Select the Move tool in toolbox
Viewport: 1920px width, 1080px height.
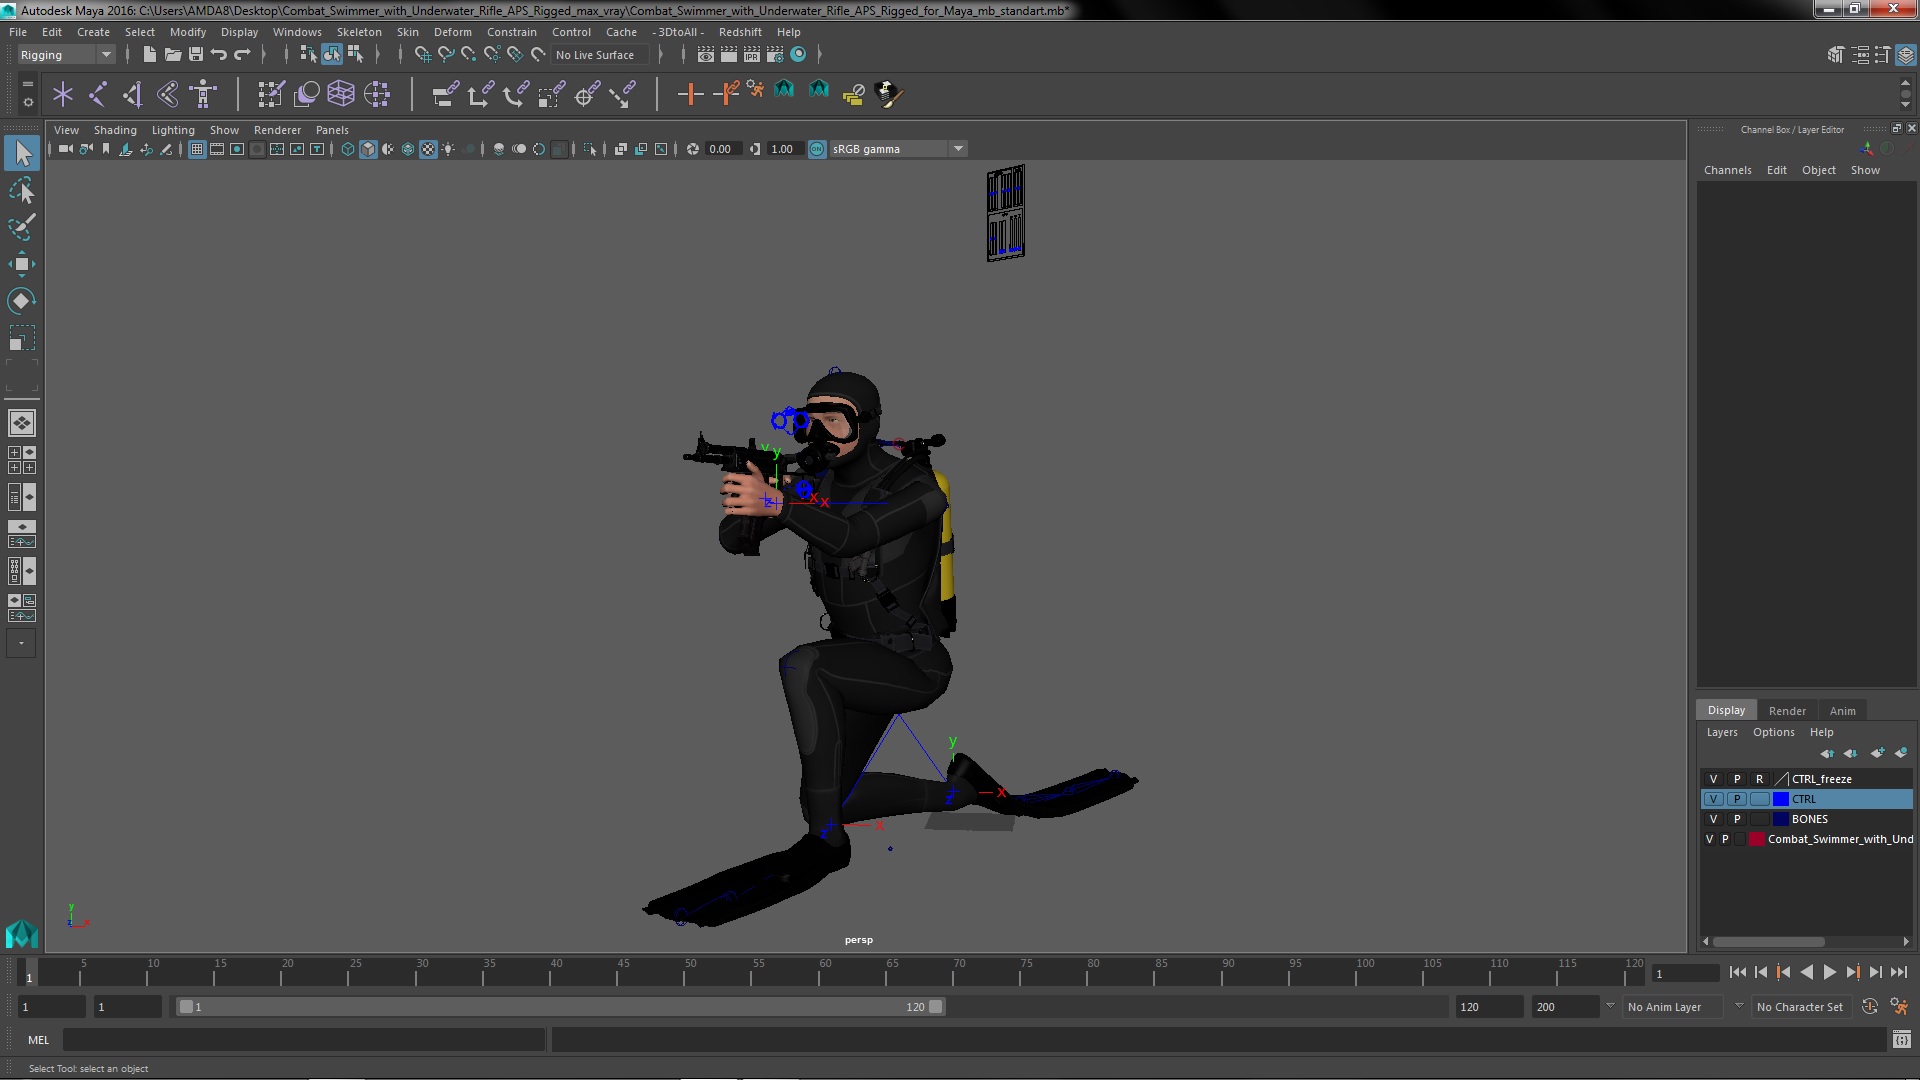[x=21, y=264]
